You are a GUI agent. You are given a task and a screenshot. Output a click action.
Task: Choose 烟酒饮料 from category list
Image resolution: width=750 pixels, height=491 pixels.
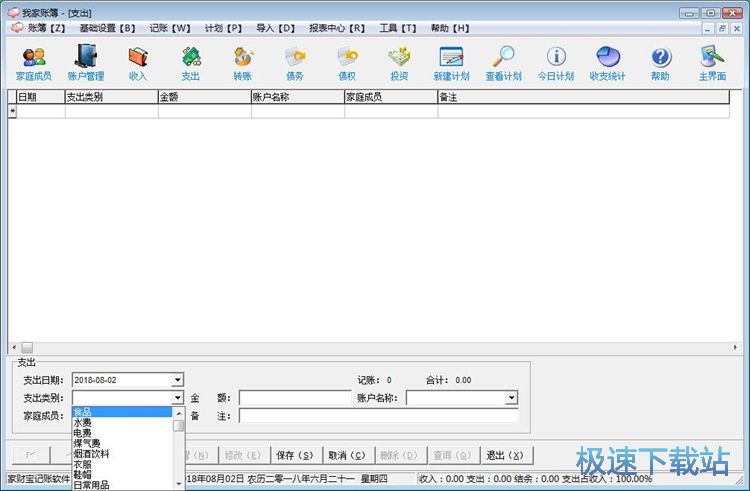(x=92, y=453)
